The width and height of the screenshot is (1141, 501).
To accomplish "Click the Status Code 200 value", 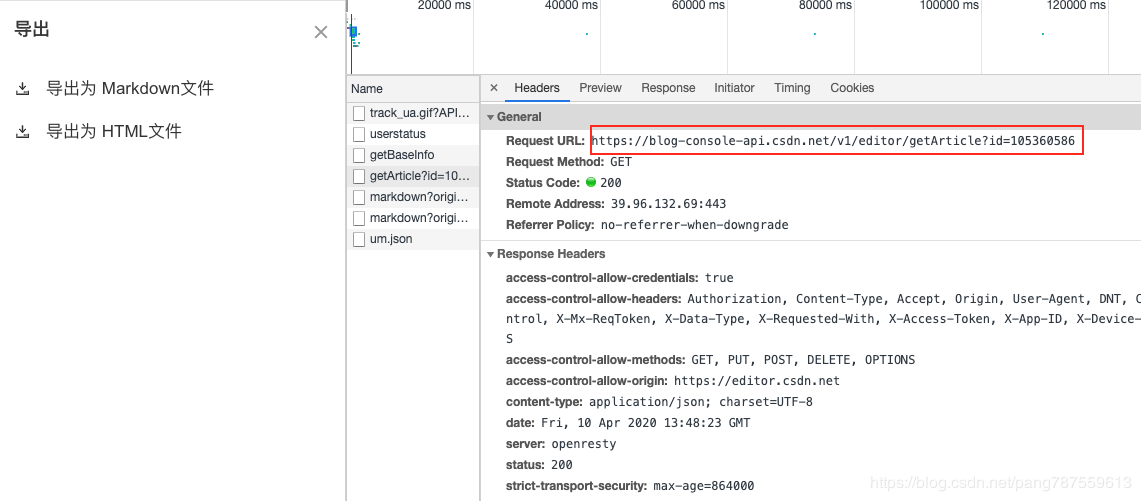I will tap(611, 183).
